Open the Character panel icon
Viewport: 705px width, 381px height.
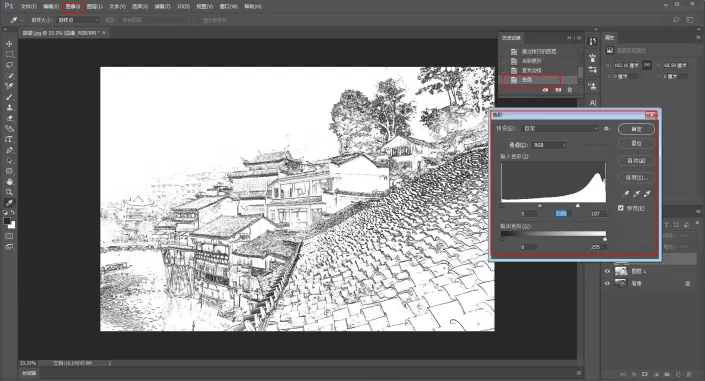593,103
